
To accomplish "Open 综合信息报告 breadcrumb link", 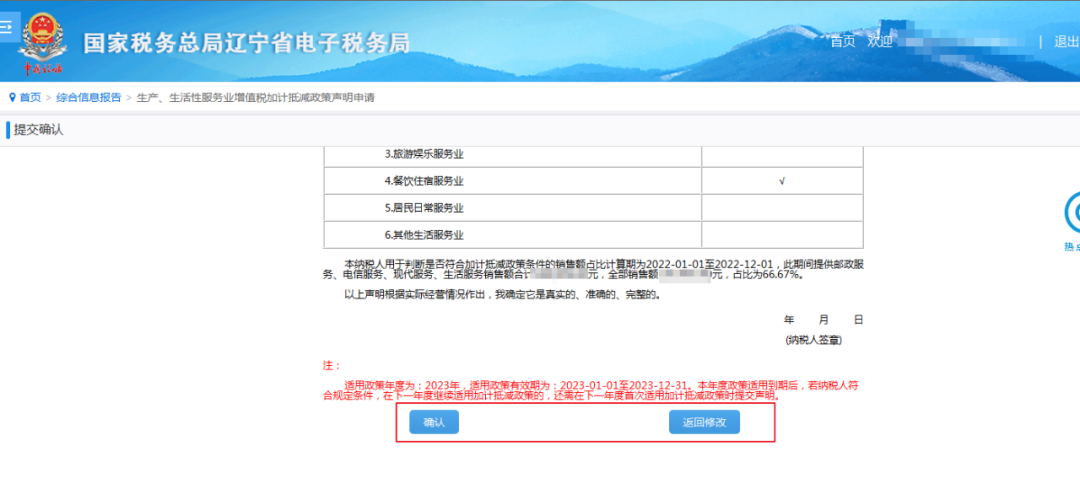I will point(89,97).
